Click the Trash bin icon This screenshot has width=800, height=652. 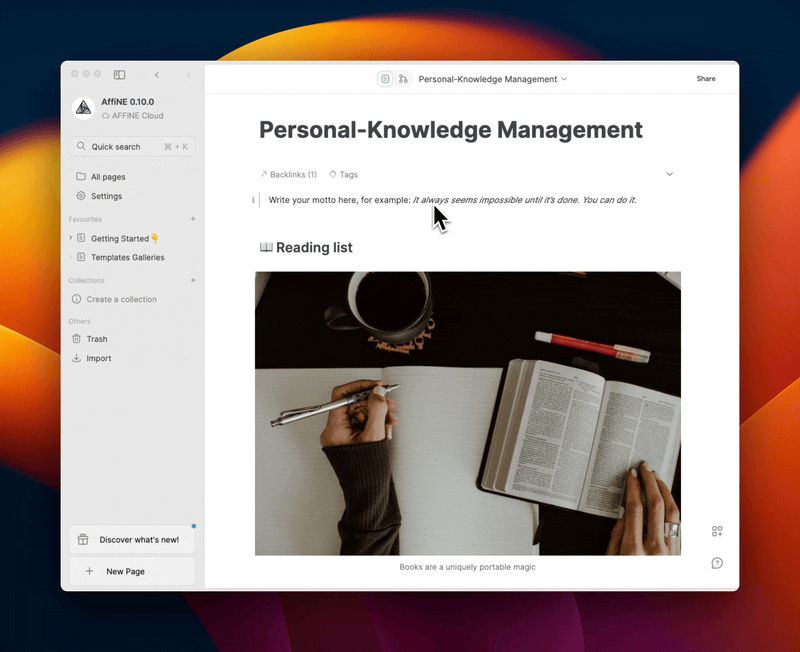(x=77, y=339)
